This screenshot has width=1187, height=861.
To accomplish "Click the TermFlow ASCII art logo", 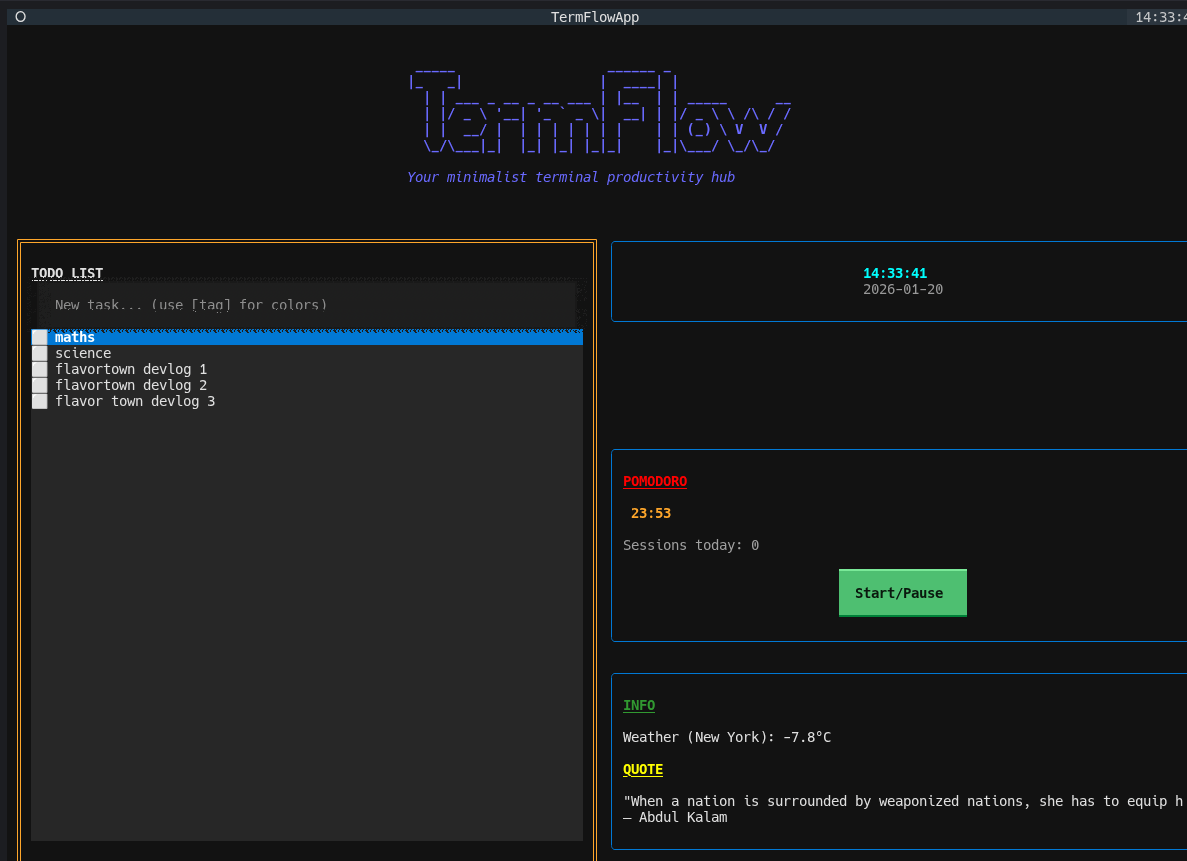I will tap(600, 112).
